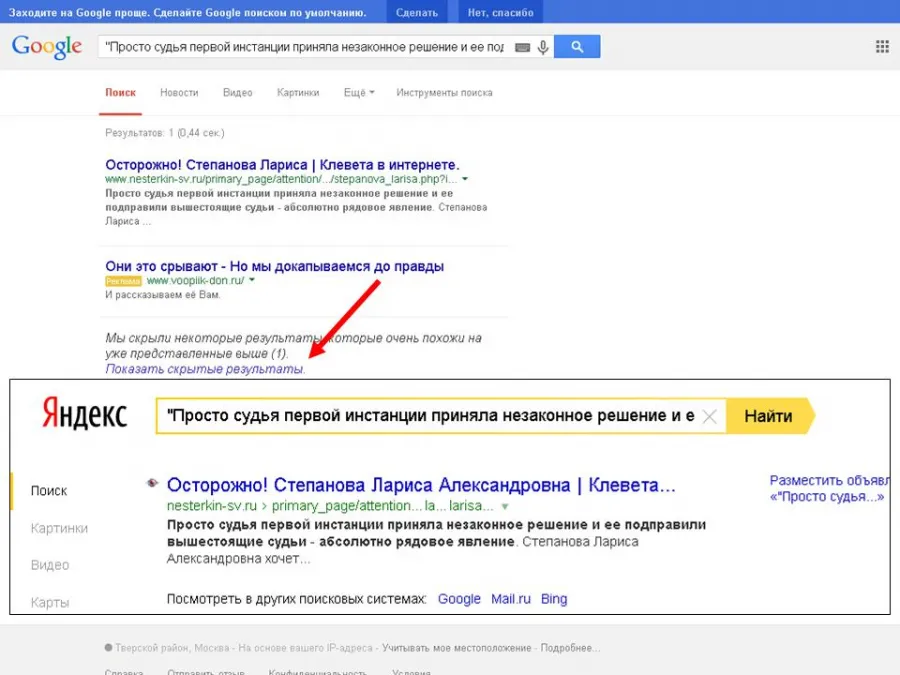Expand dropdown arrow after www.vooplik-don.ru URL
900x675 pixels.
251,280
